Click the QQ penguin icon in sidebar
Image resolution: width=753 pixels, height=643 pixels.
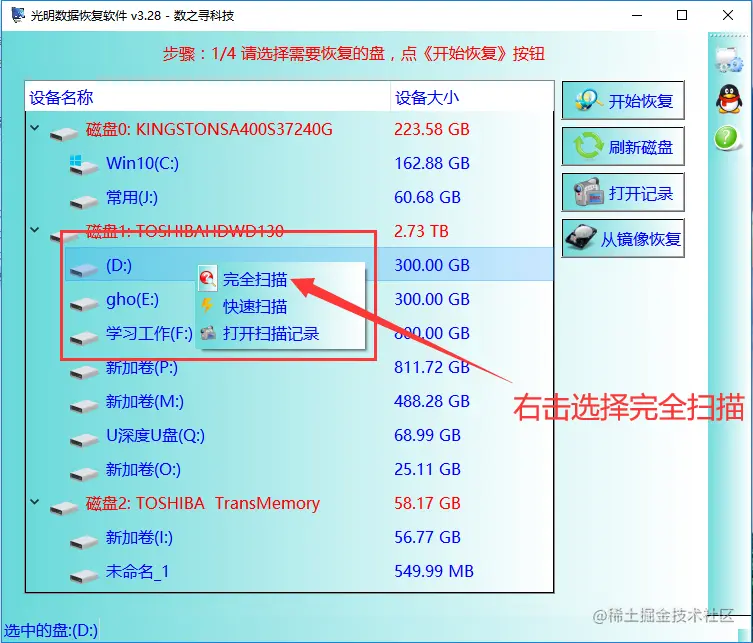(729, 99)
